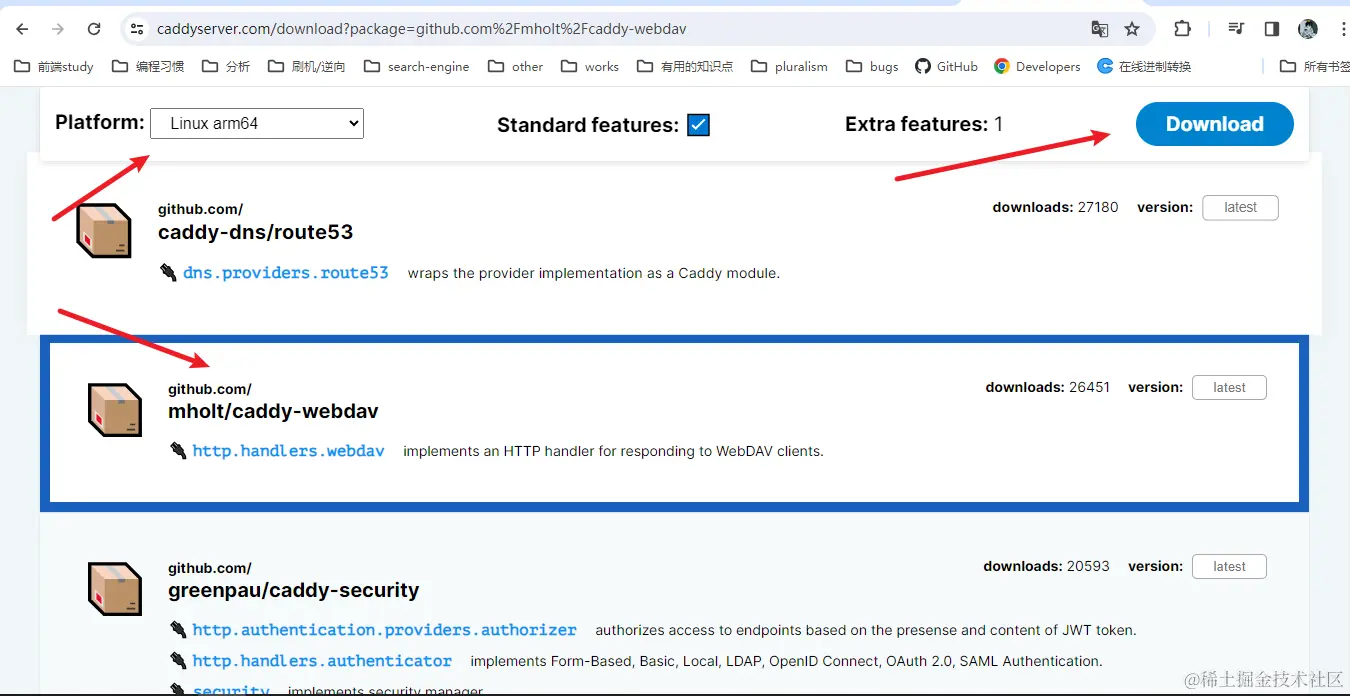Select mholt/caddy-webdav package title
The height and width of the screenshot is (696, 1350).
tap(273, 411)
